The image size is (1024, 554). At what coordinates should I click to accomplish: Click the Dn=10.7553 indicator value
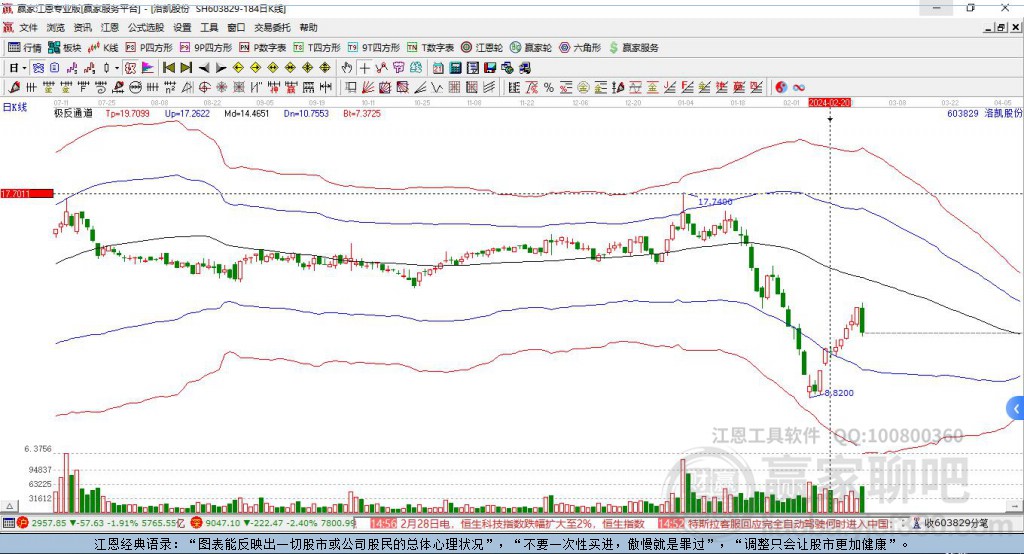tap(306, 113)
